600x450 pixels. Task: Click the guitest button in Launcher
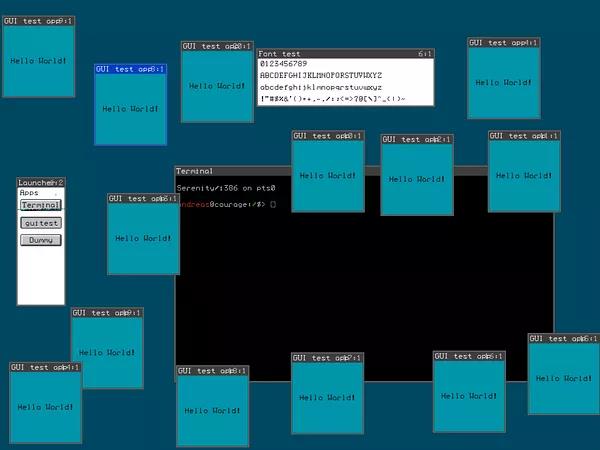41,223
